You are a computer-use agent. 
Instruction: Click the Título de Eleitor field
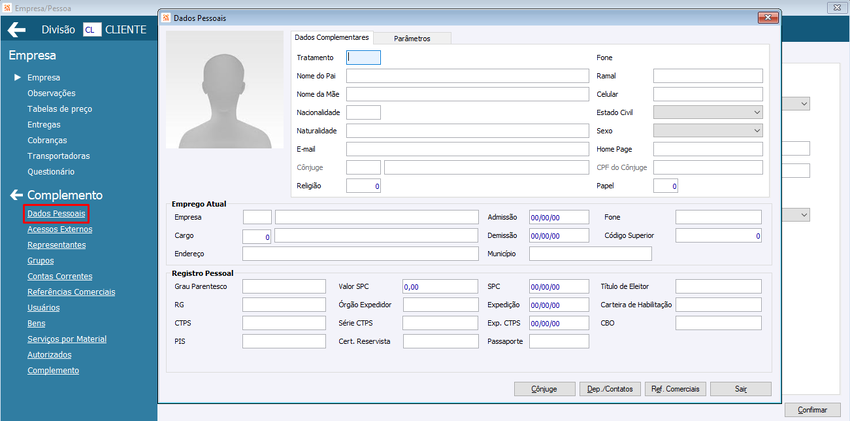[718, 287]
